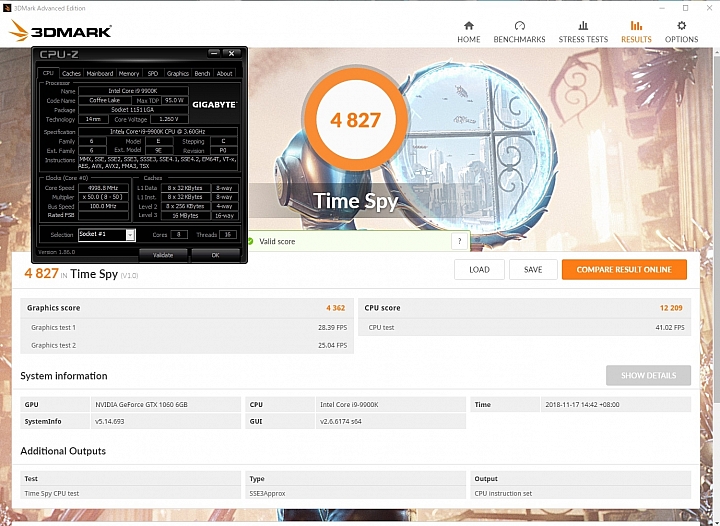
Task: Switch to the Mainboard tab in CPU-Z
Action: click(100, 73)
